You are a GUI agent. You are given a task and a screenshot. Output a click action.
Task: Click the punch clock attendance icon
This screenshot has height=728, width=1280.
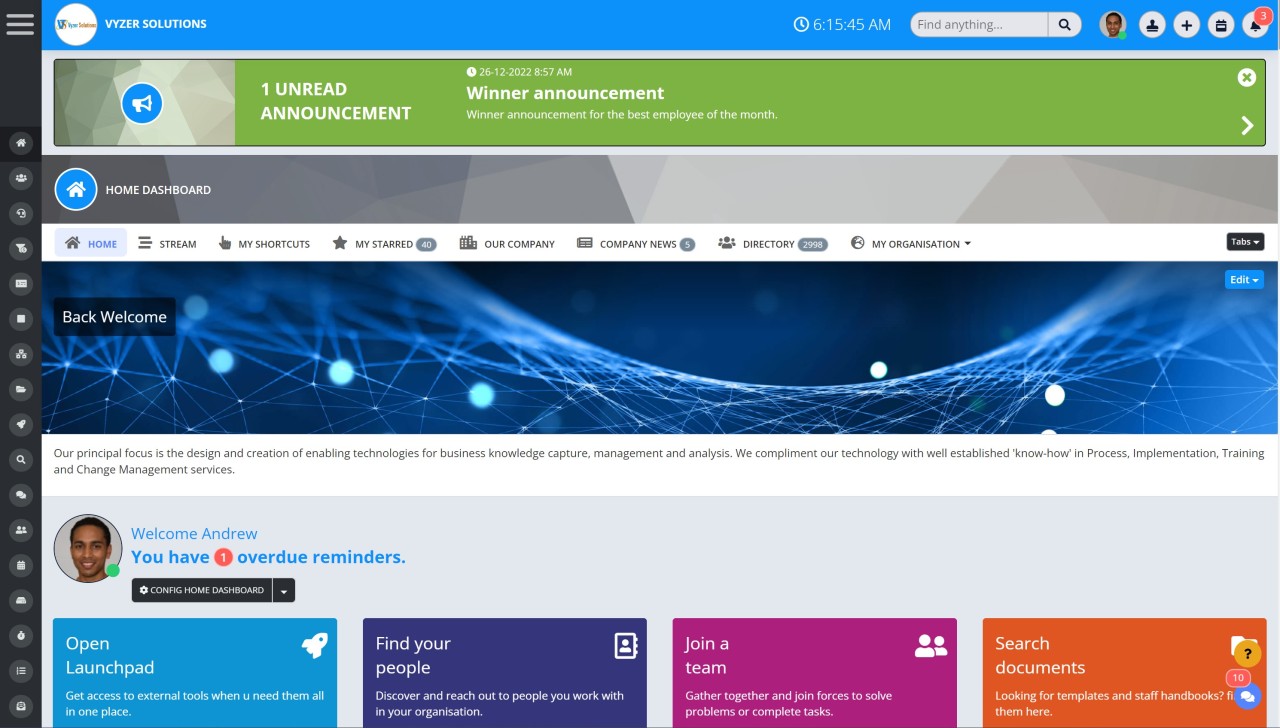tap(1152, 24)
